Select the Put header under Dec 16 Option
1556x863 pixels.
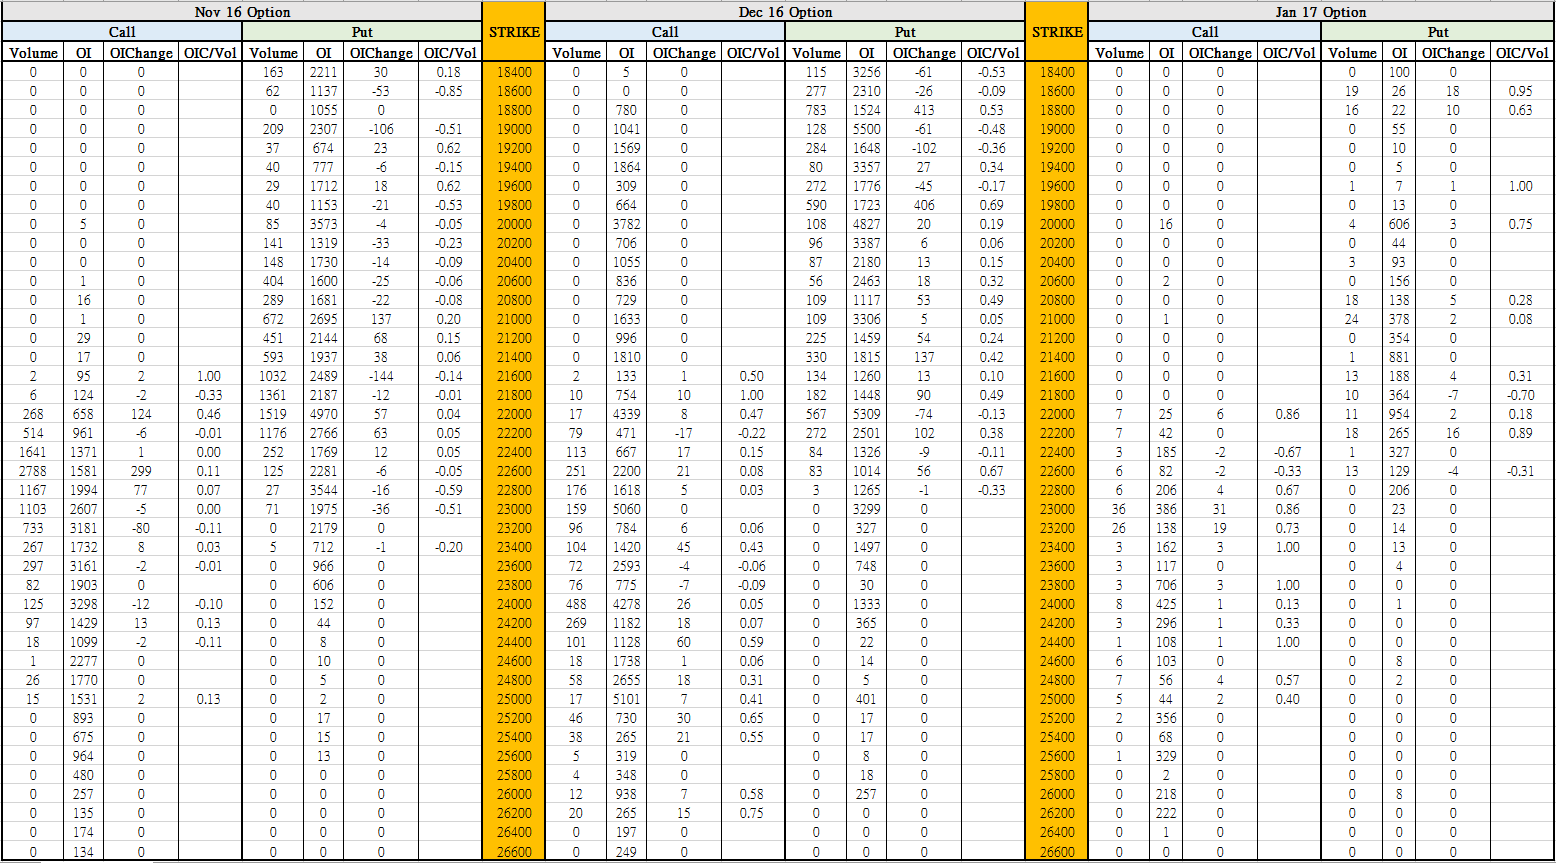tap(905, 32)
